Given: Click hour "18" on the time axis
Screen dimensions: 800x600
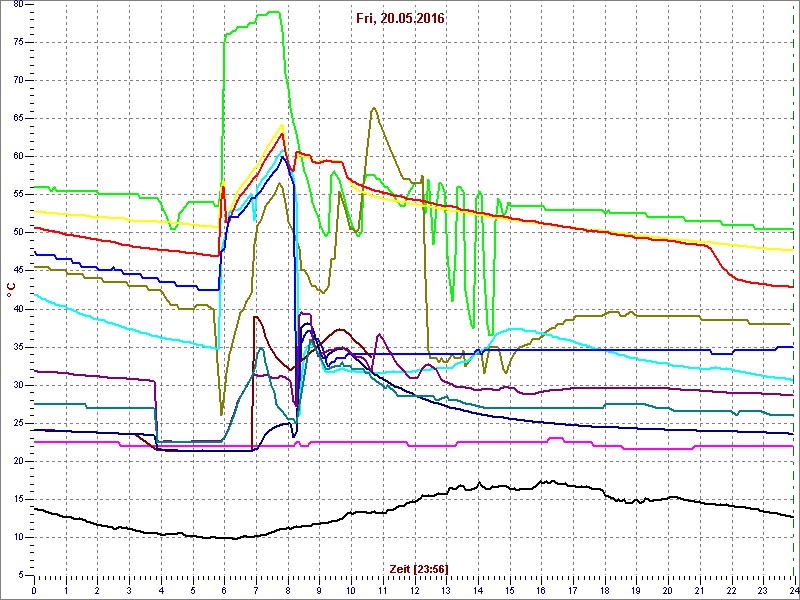Looking at the screenshot, I should pos(604,590).
